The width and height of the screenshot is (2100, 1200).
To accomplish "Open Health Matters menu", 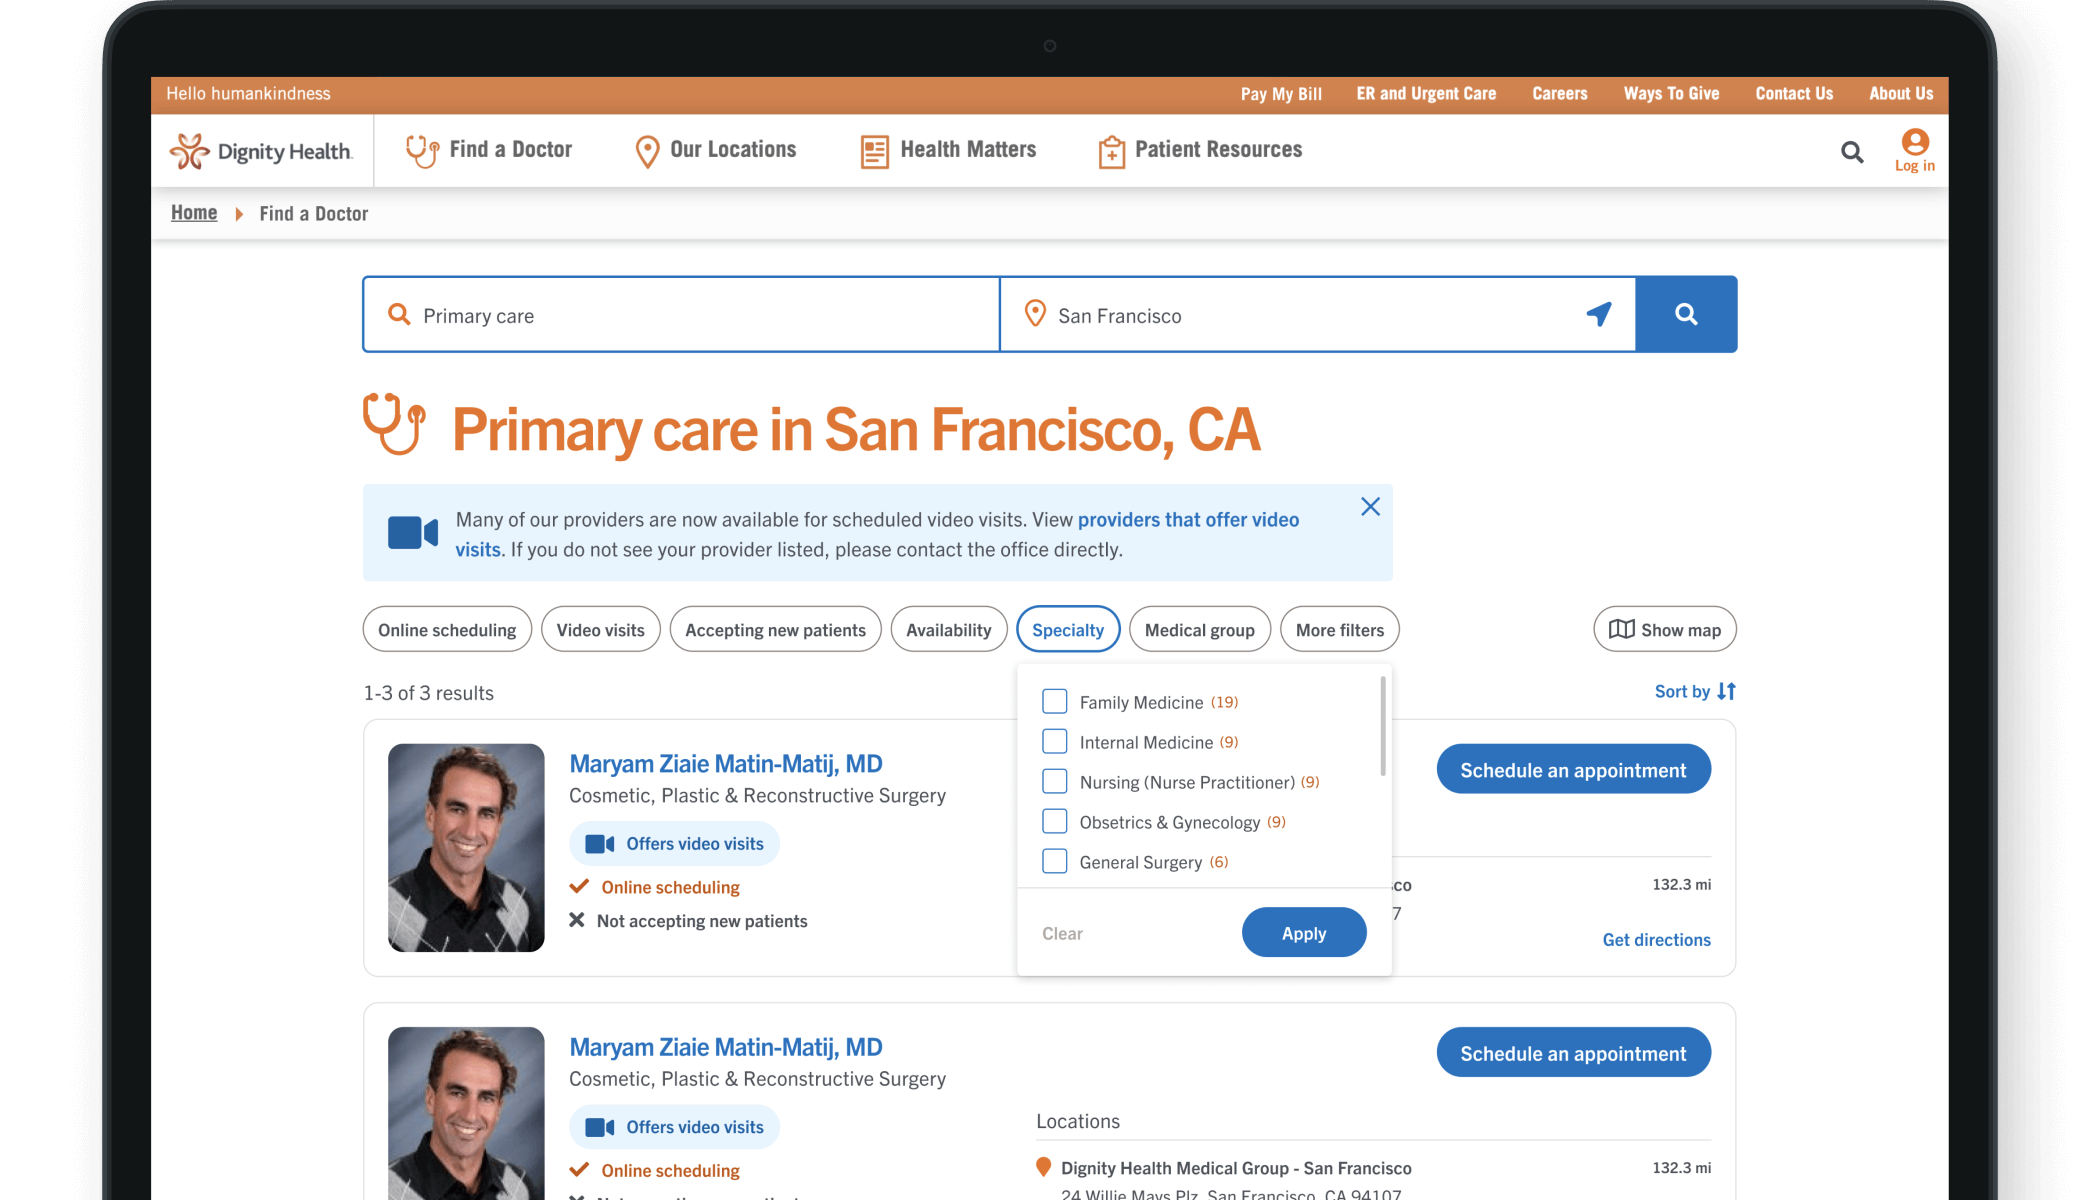I will (x=949, y=150).
